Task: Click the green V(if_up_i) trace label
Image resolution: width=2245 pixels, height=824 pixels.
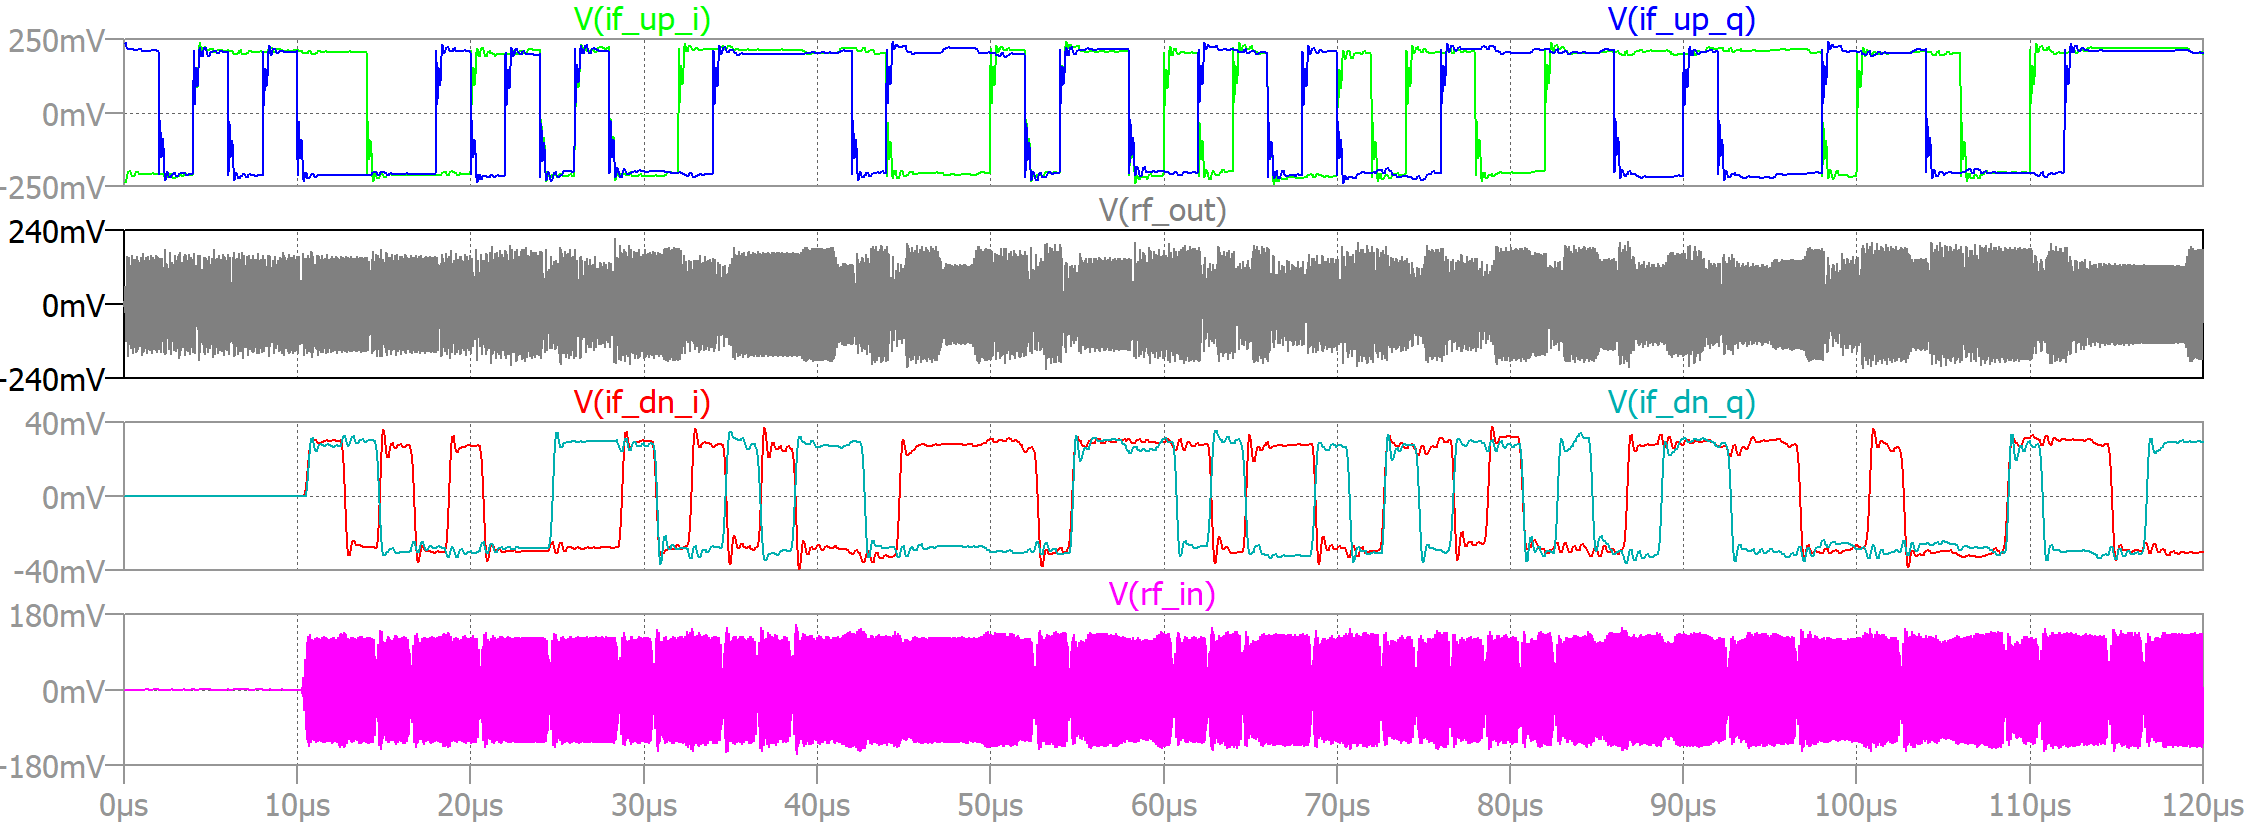Action: coord(641,19)
